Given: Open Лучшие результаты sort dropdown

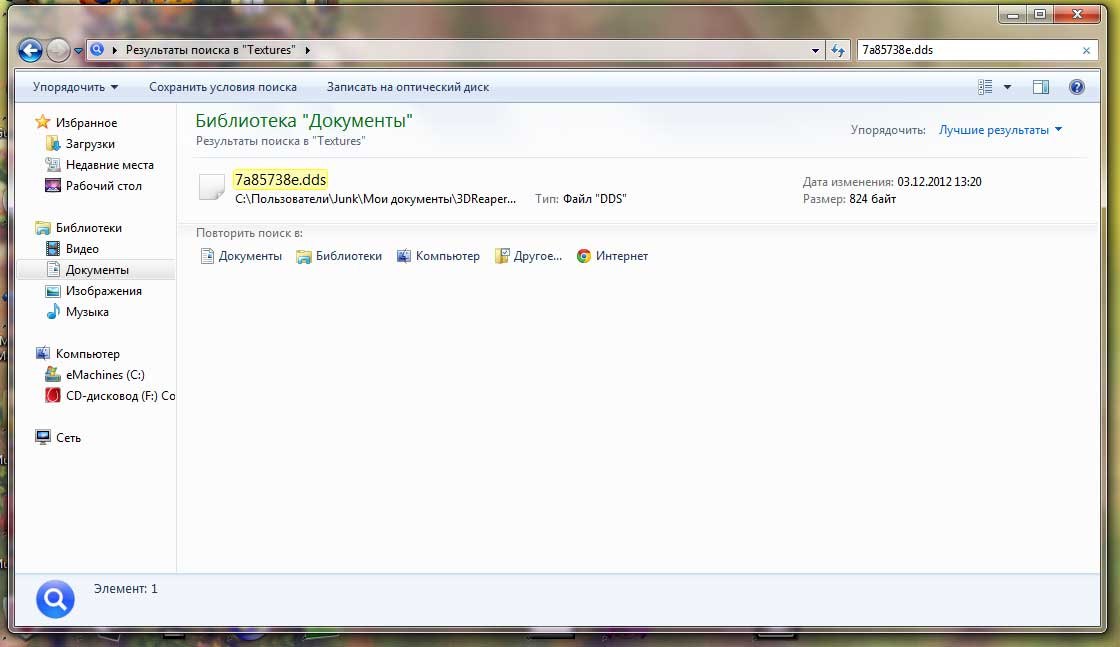Looking at the screenshot, I should tap(1000, 130).
